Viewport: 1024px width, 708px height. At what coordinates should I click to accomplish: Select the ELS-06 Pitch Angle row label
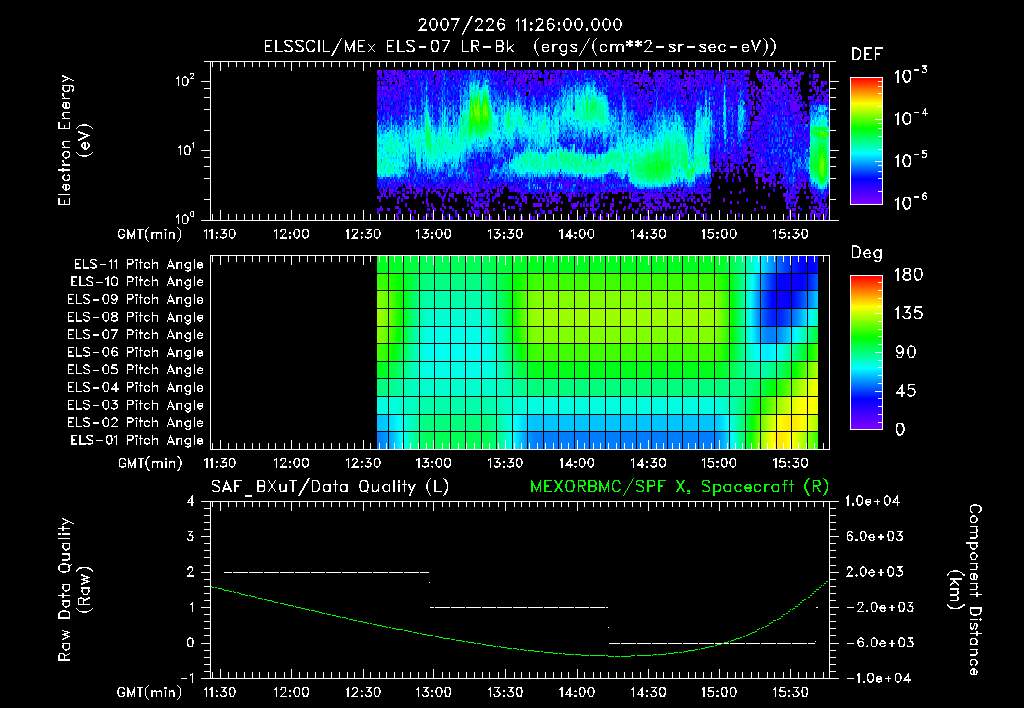(x=136, y=353)
